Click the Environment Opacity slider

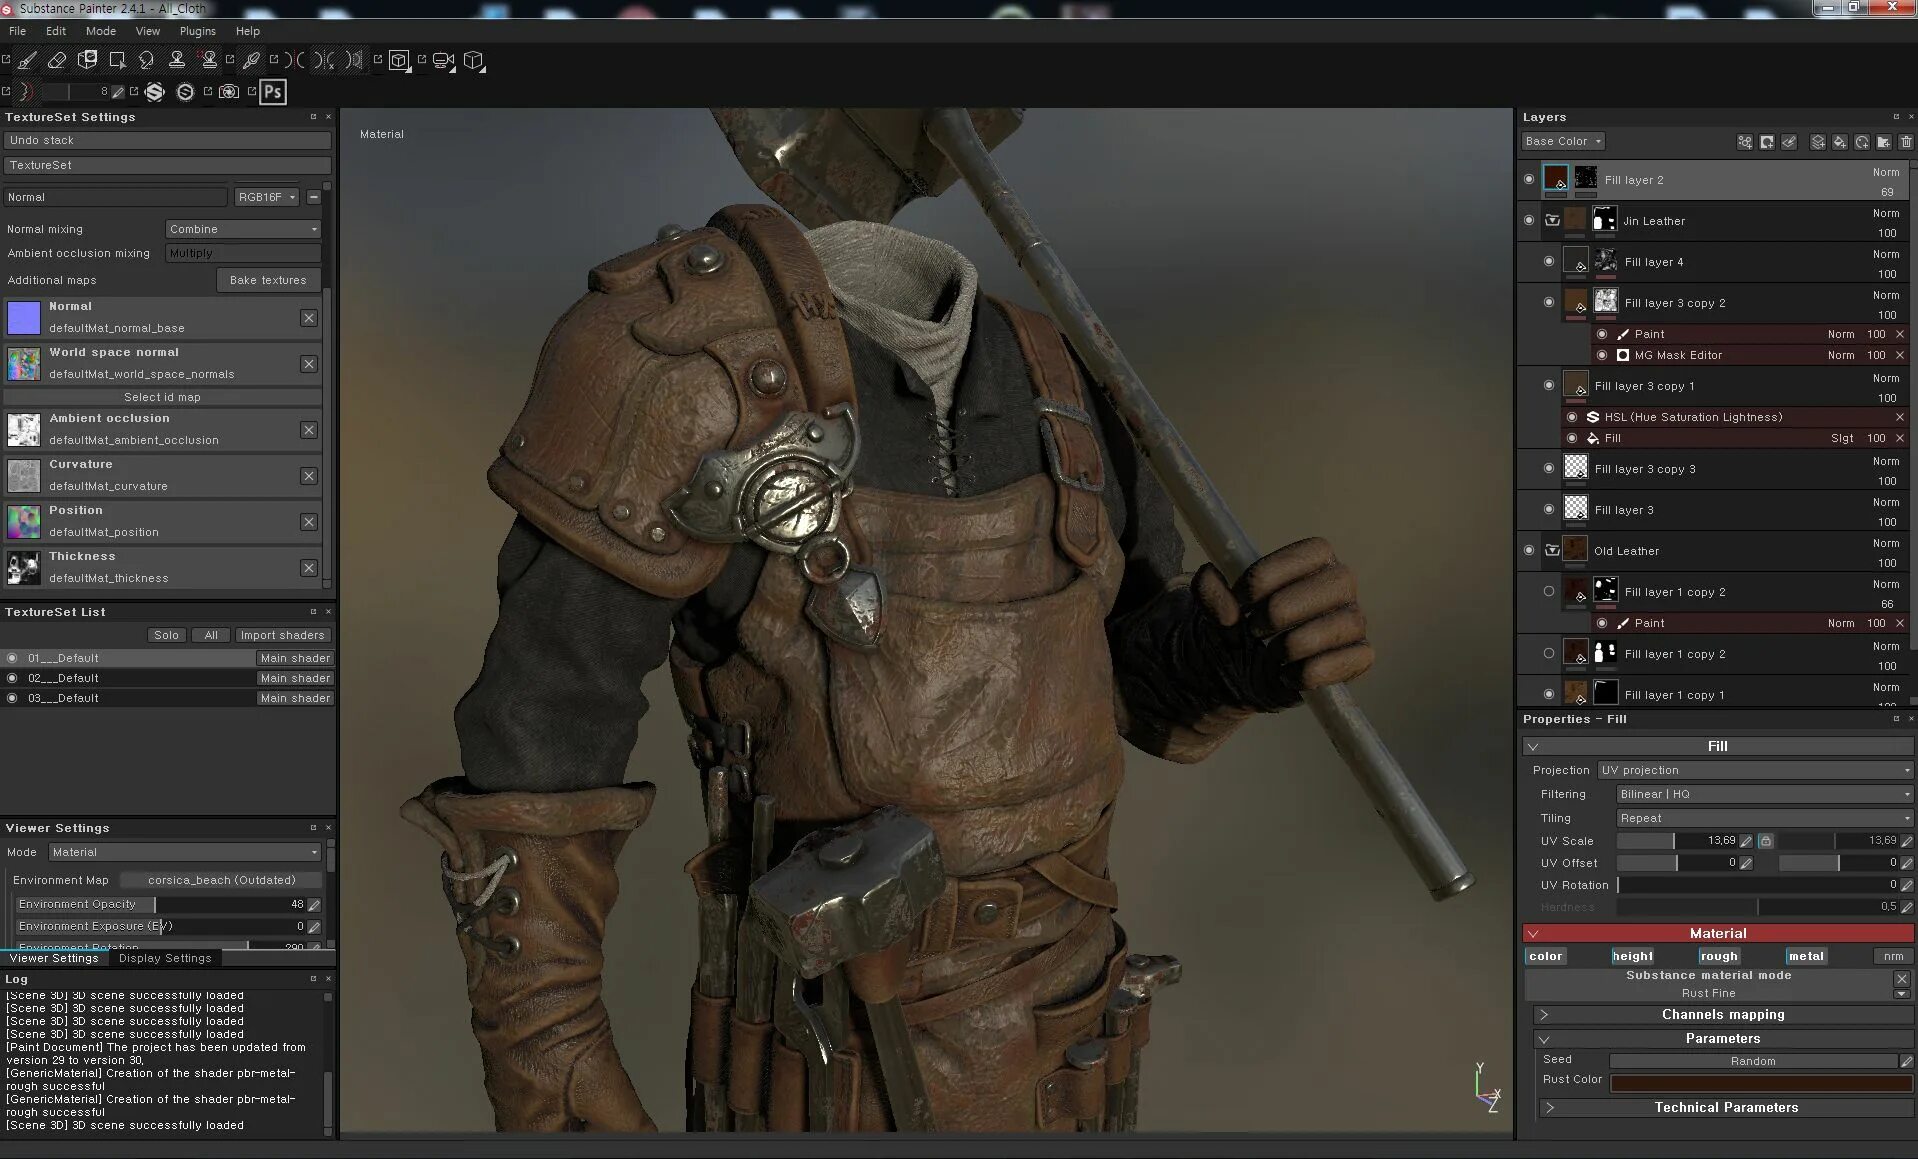162,904
